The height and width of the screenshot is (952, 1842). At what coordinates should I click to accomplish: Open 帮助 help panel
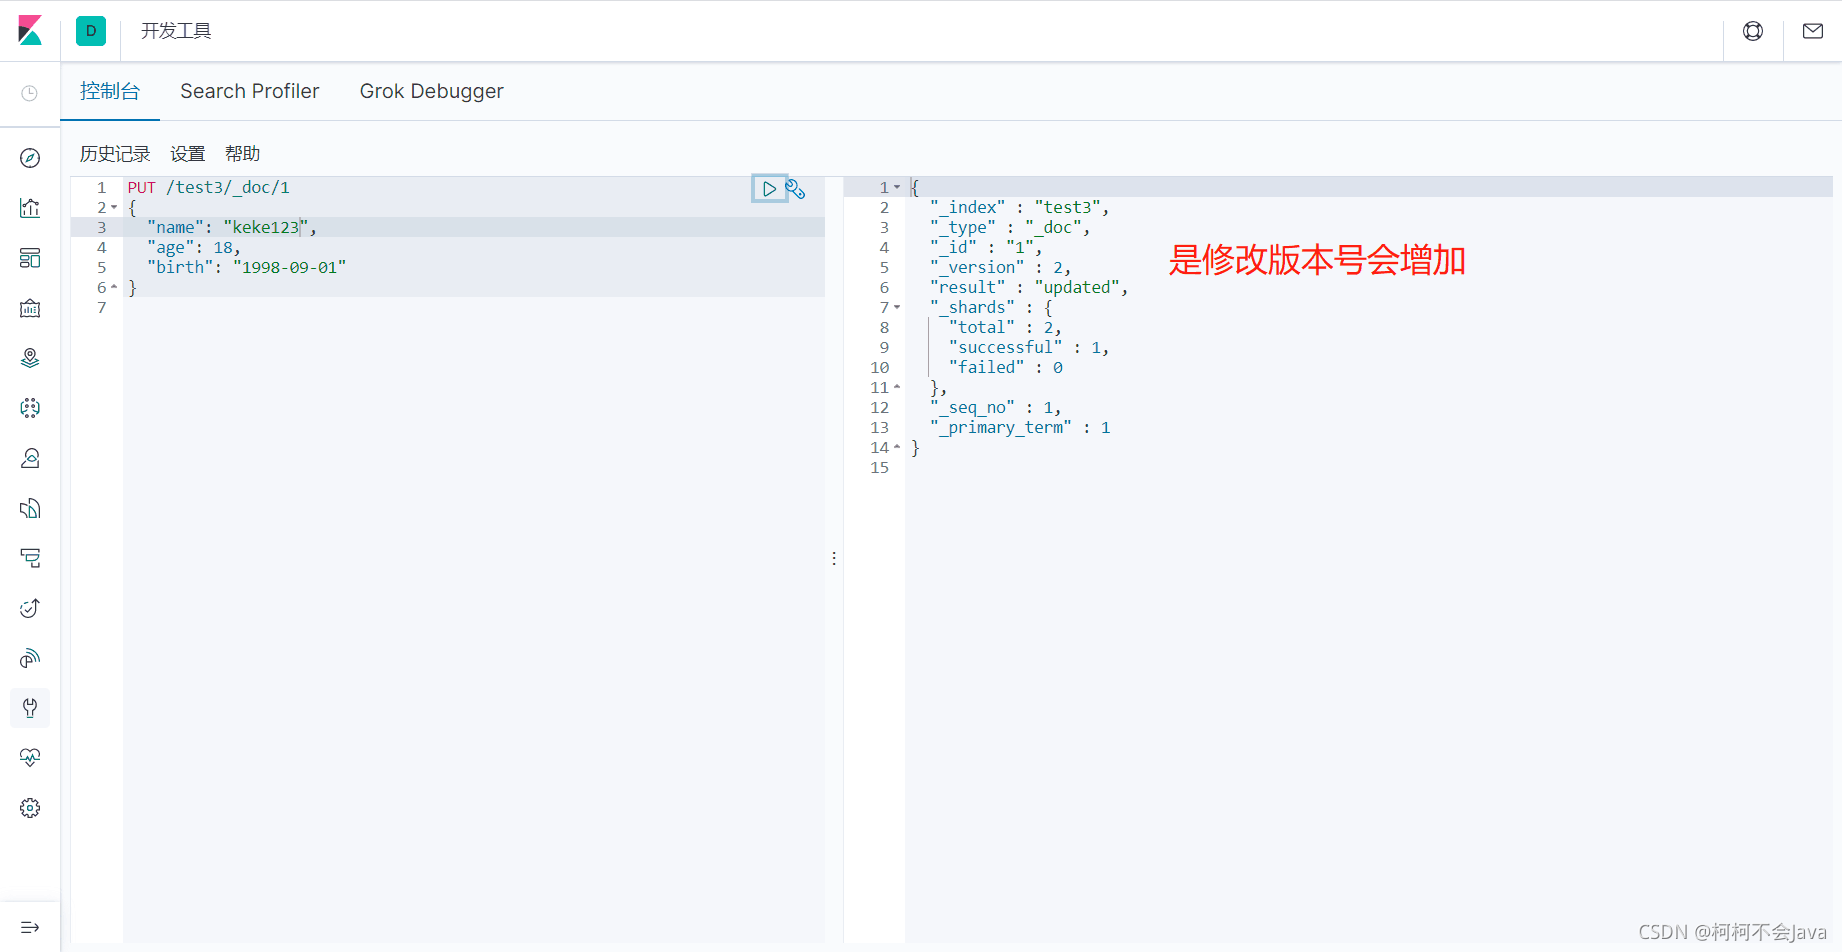click(243, 154)
